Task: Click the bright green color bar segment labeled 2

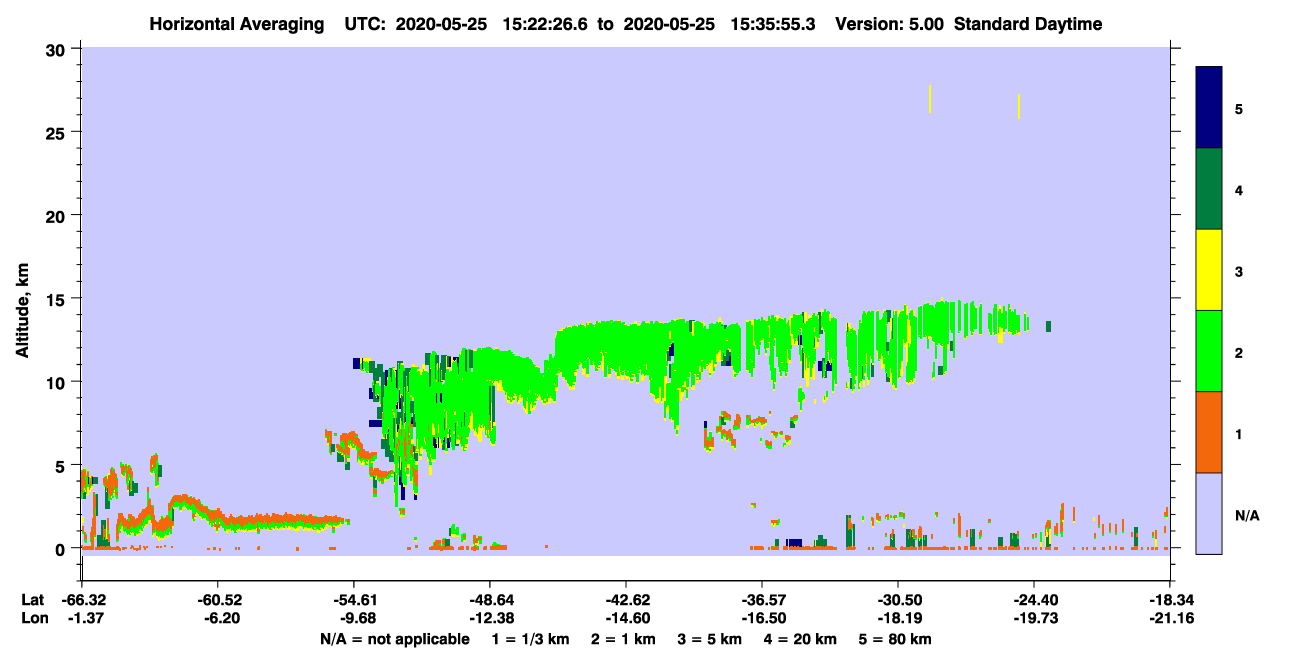Action: [1209, 351]
